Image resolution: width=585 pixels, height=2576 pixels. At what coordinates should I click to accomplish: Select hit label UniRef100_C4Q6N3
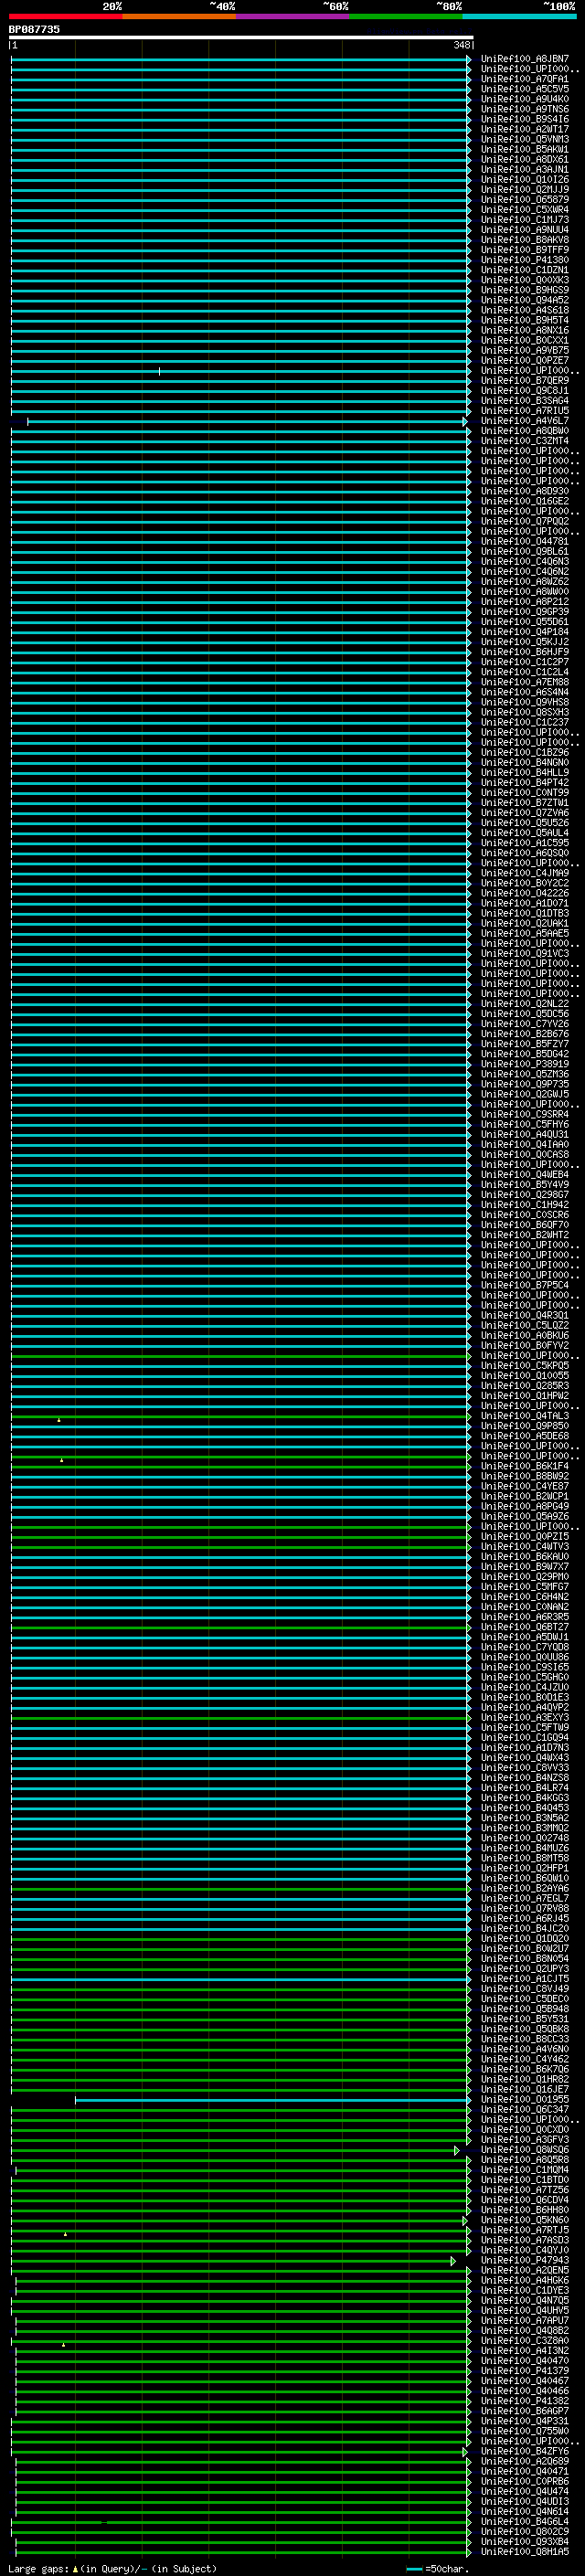coord(524,562)
